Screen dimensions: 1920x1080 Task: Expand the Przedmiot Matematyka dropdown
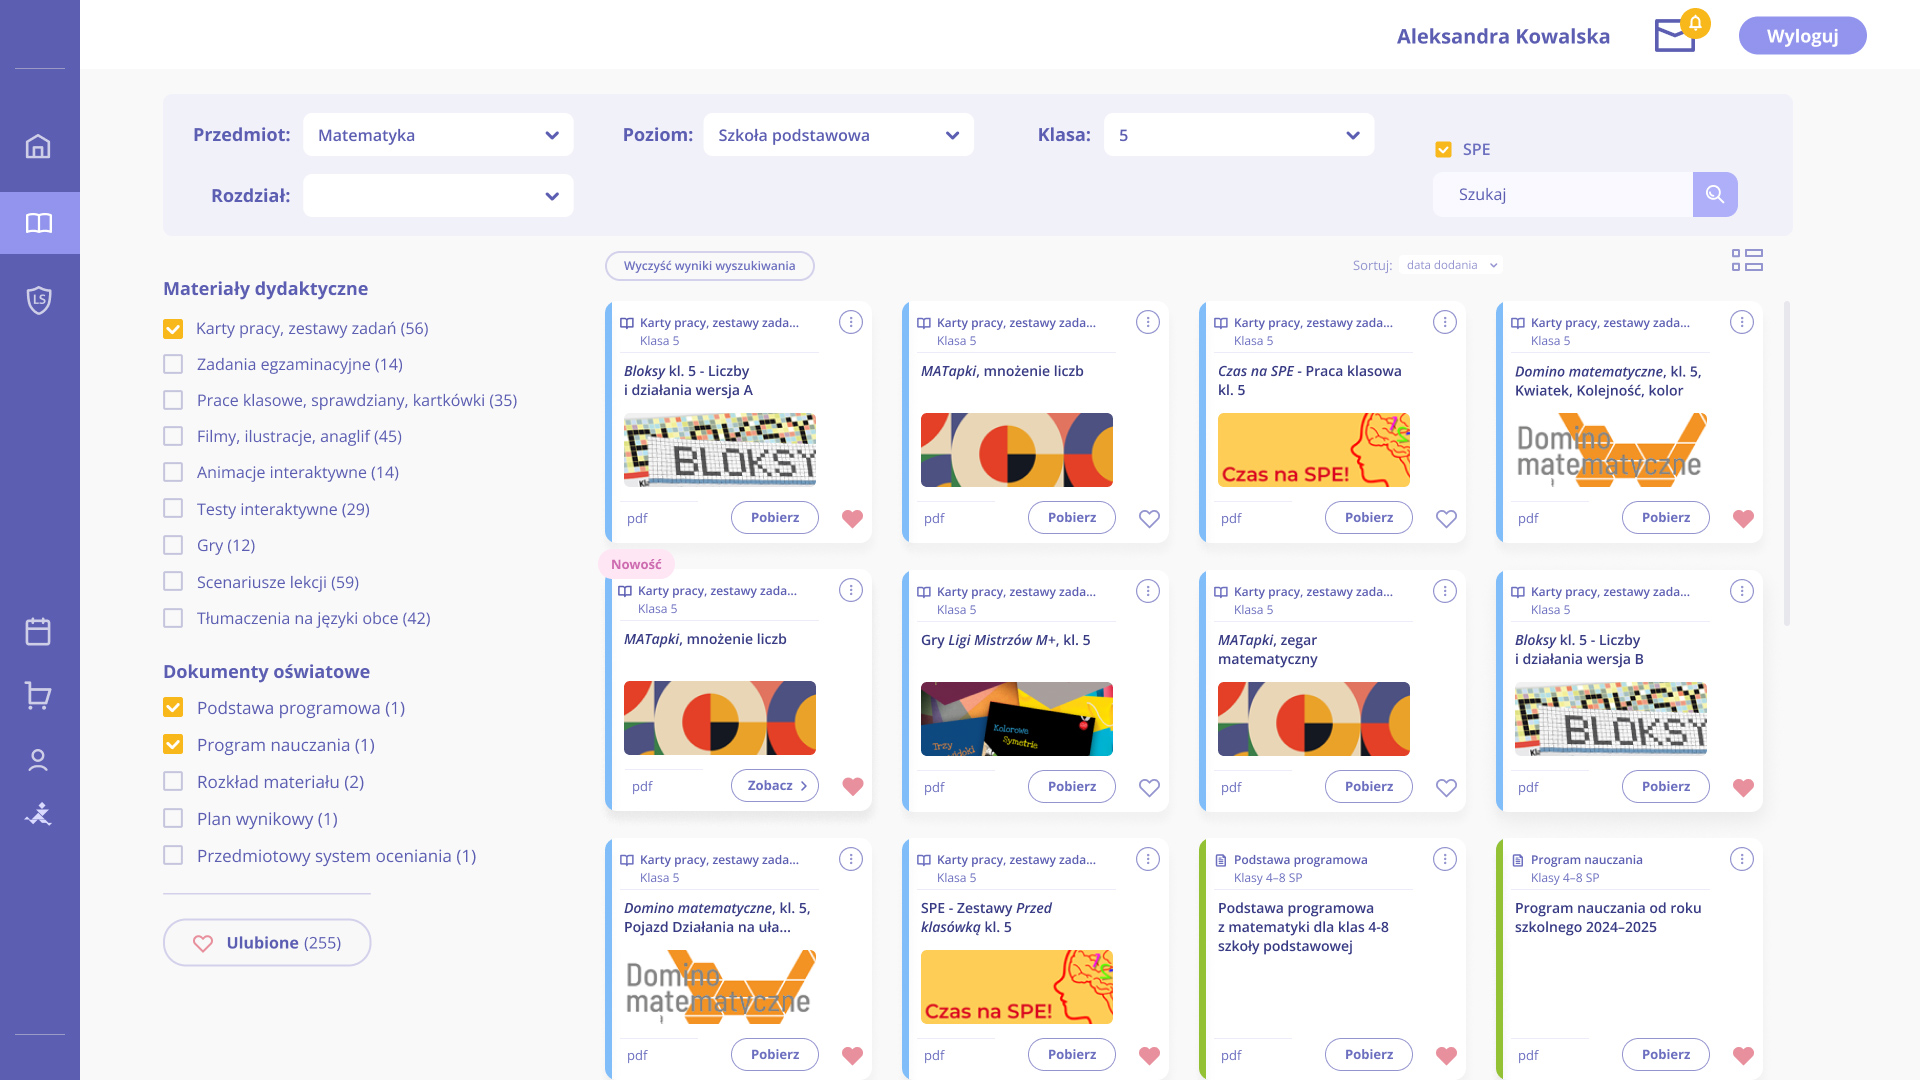tap(438, 135)
